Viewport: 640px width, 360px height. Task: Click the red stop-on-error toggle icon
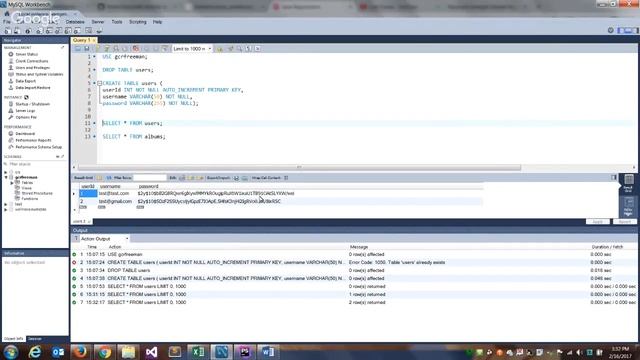136,49
